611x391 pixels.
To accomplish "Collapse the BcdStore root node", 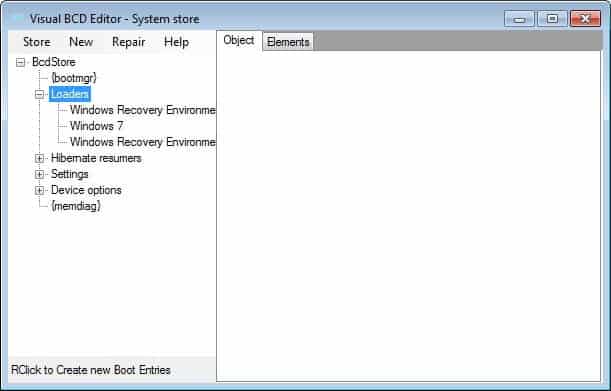I will pos(21,62).
